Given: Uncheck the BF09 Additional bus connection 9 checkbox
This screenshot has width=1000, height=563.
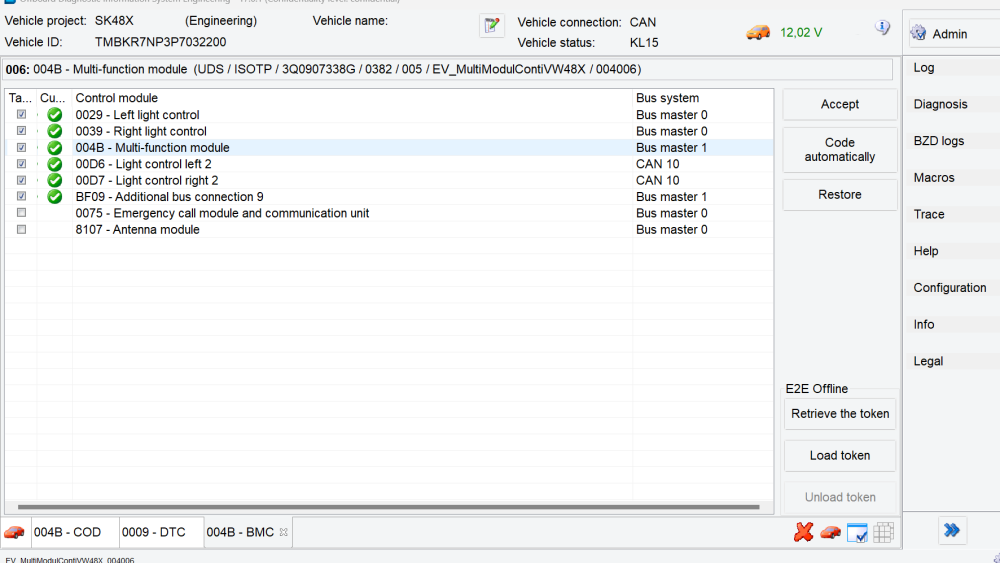Looking at the screenshot, I should coord(22,196).
